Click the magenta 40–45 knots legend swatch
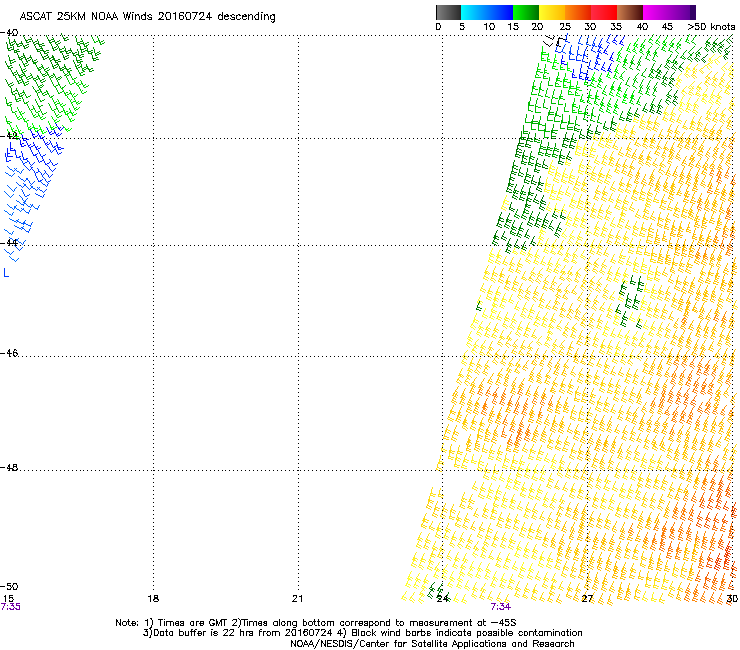This screenshot has width=740, height=650. (656, 12)
